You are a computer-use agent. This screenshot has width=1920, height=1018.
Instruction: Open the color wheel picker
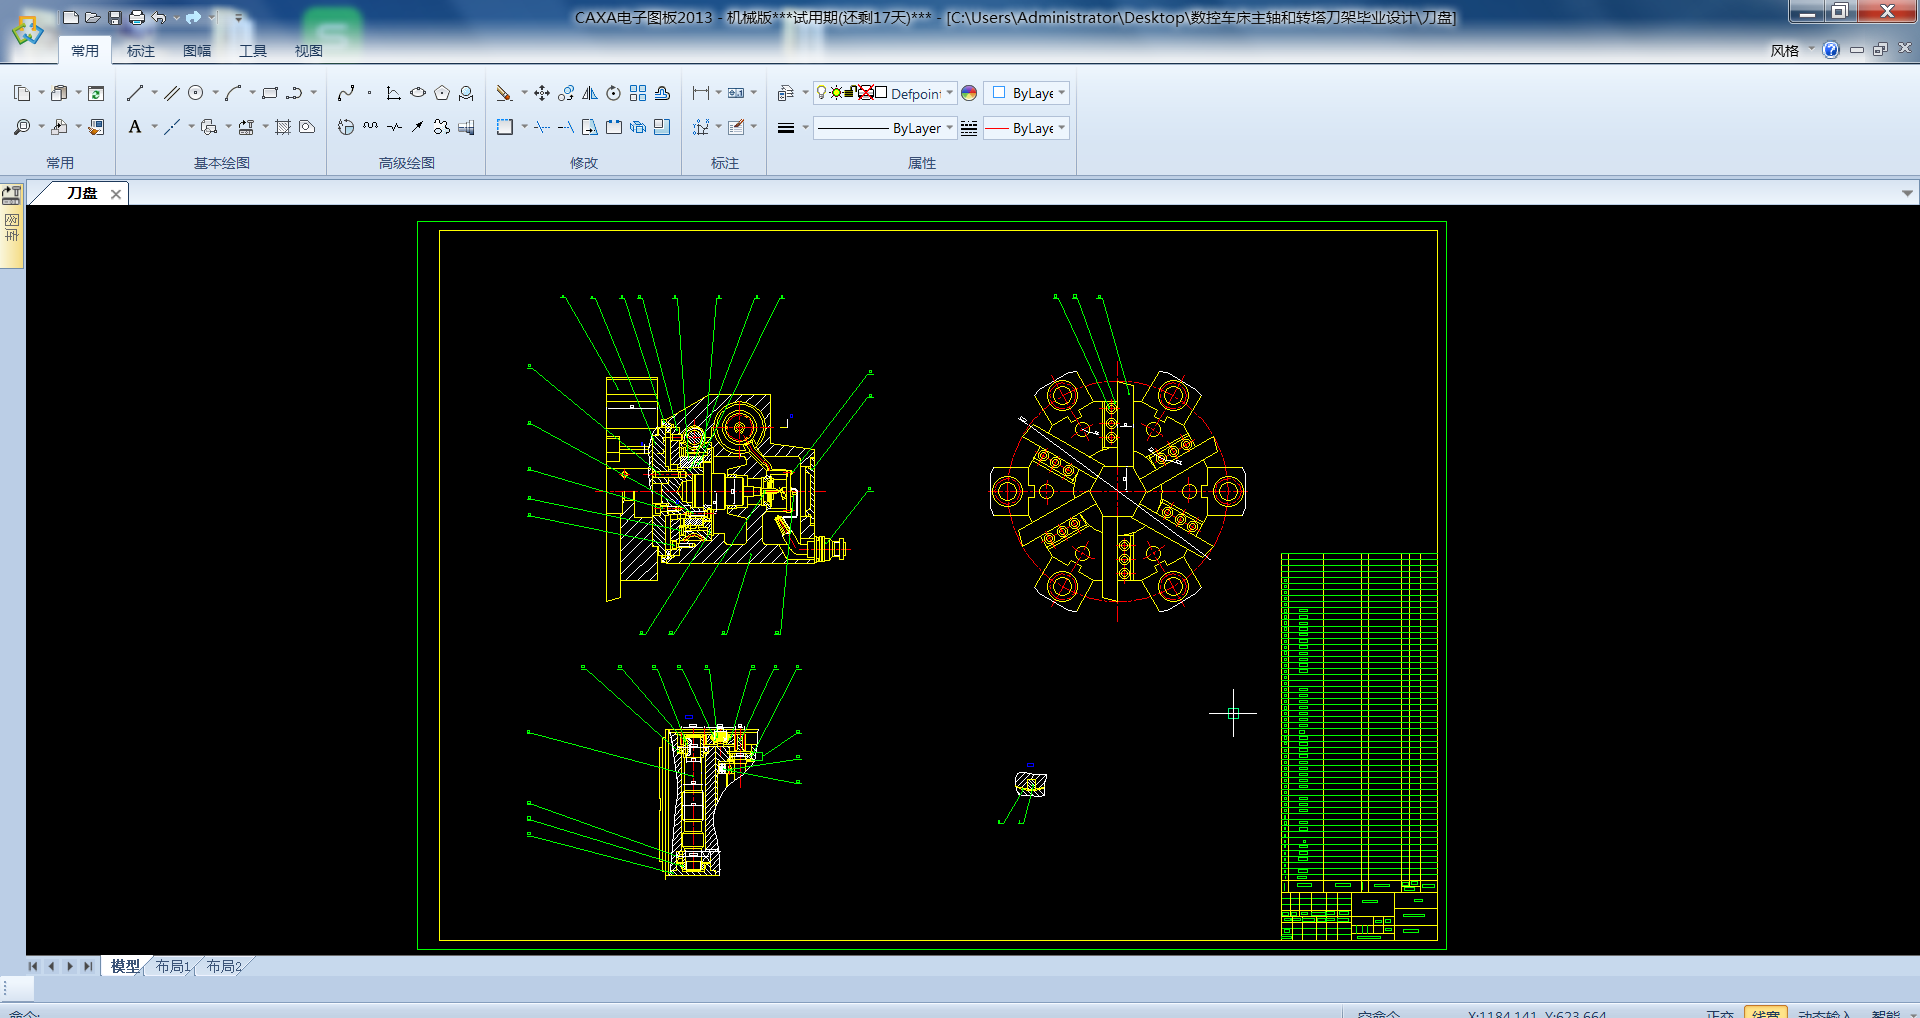969,93
